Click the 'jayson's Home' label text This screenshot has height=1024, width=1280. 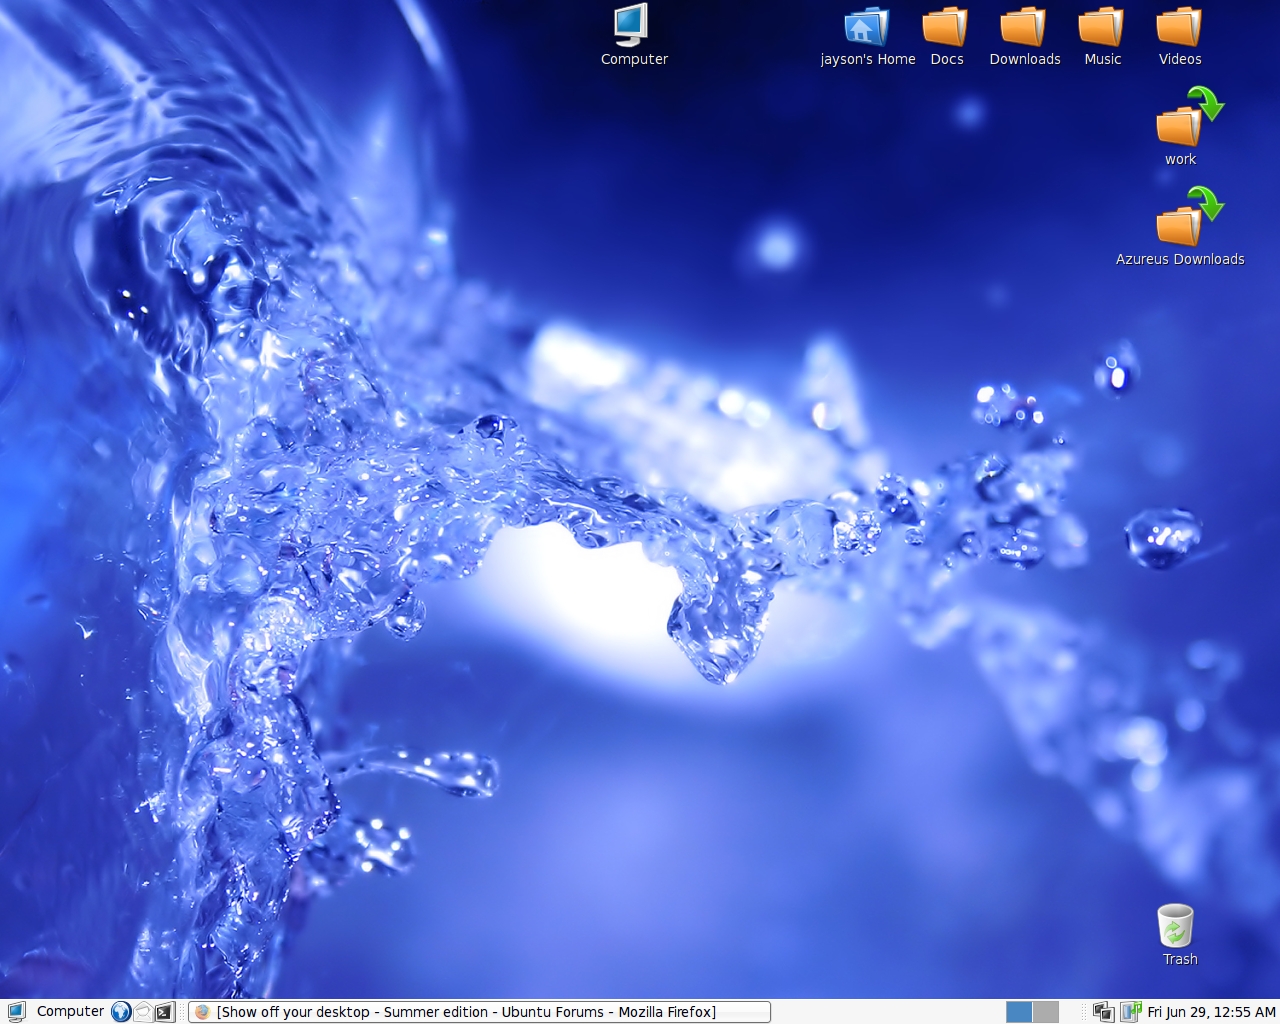(x=868, y=59)
